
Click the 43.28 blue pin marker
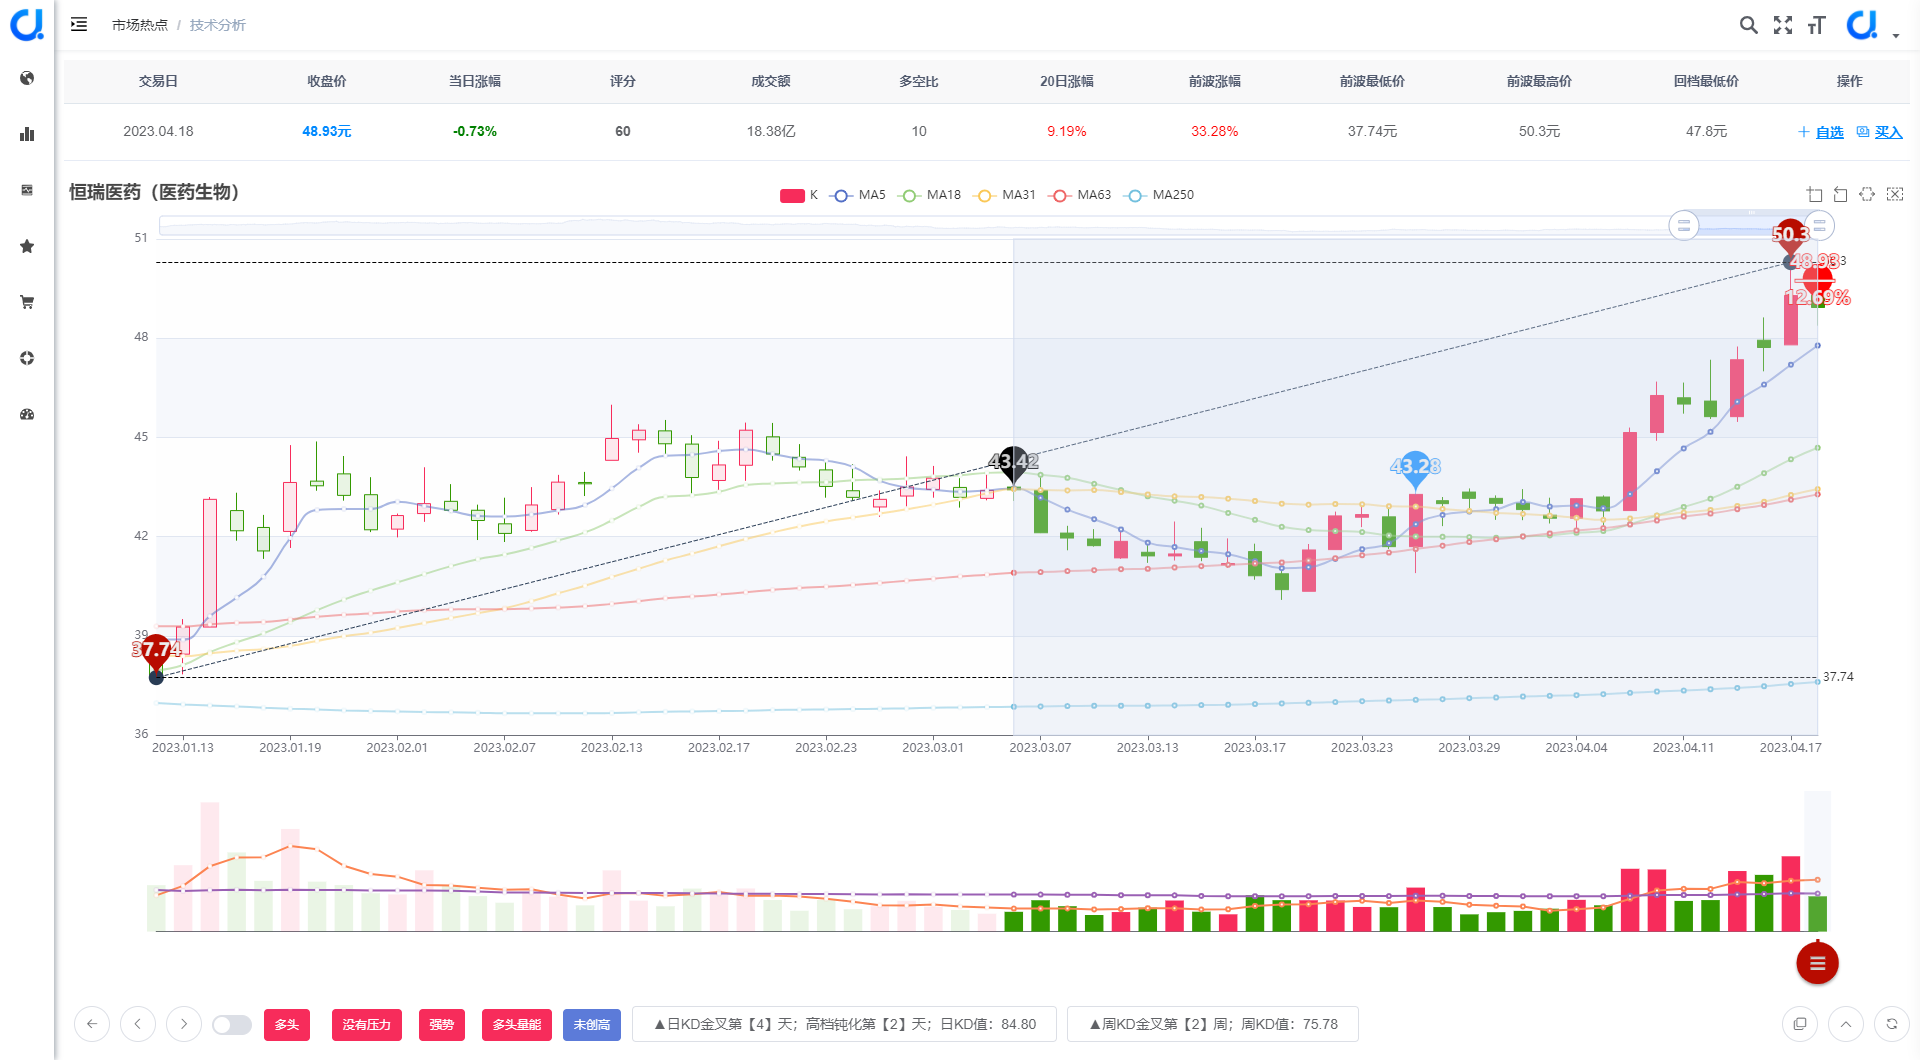[1415, 467]
